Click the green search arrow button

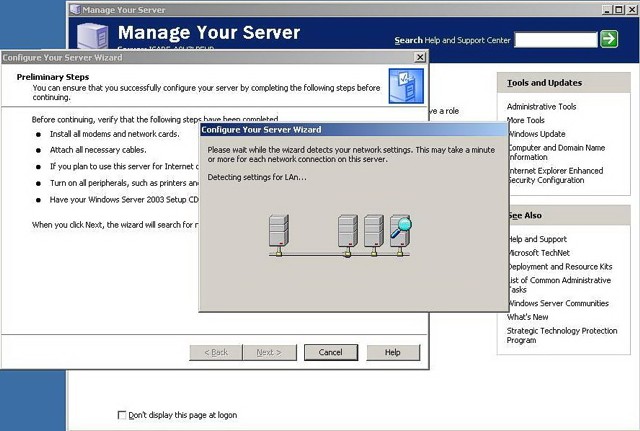[609, 39]
